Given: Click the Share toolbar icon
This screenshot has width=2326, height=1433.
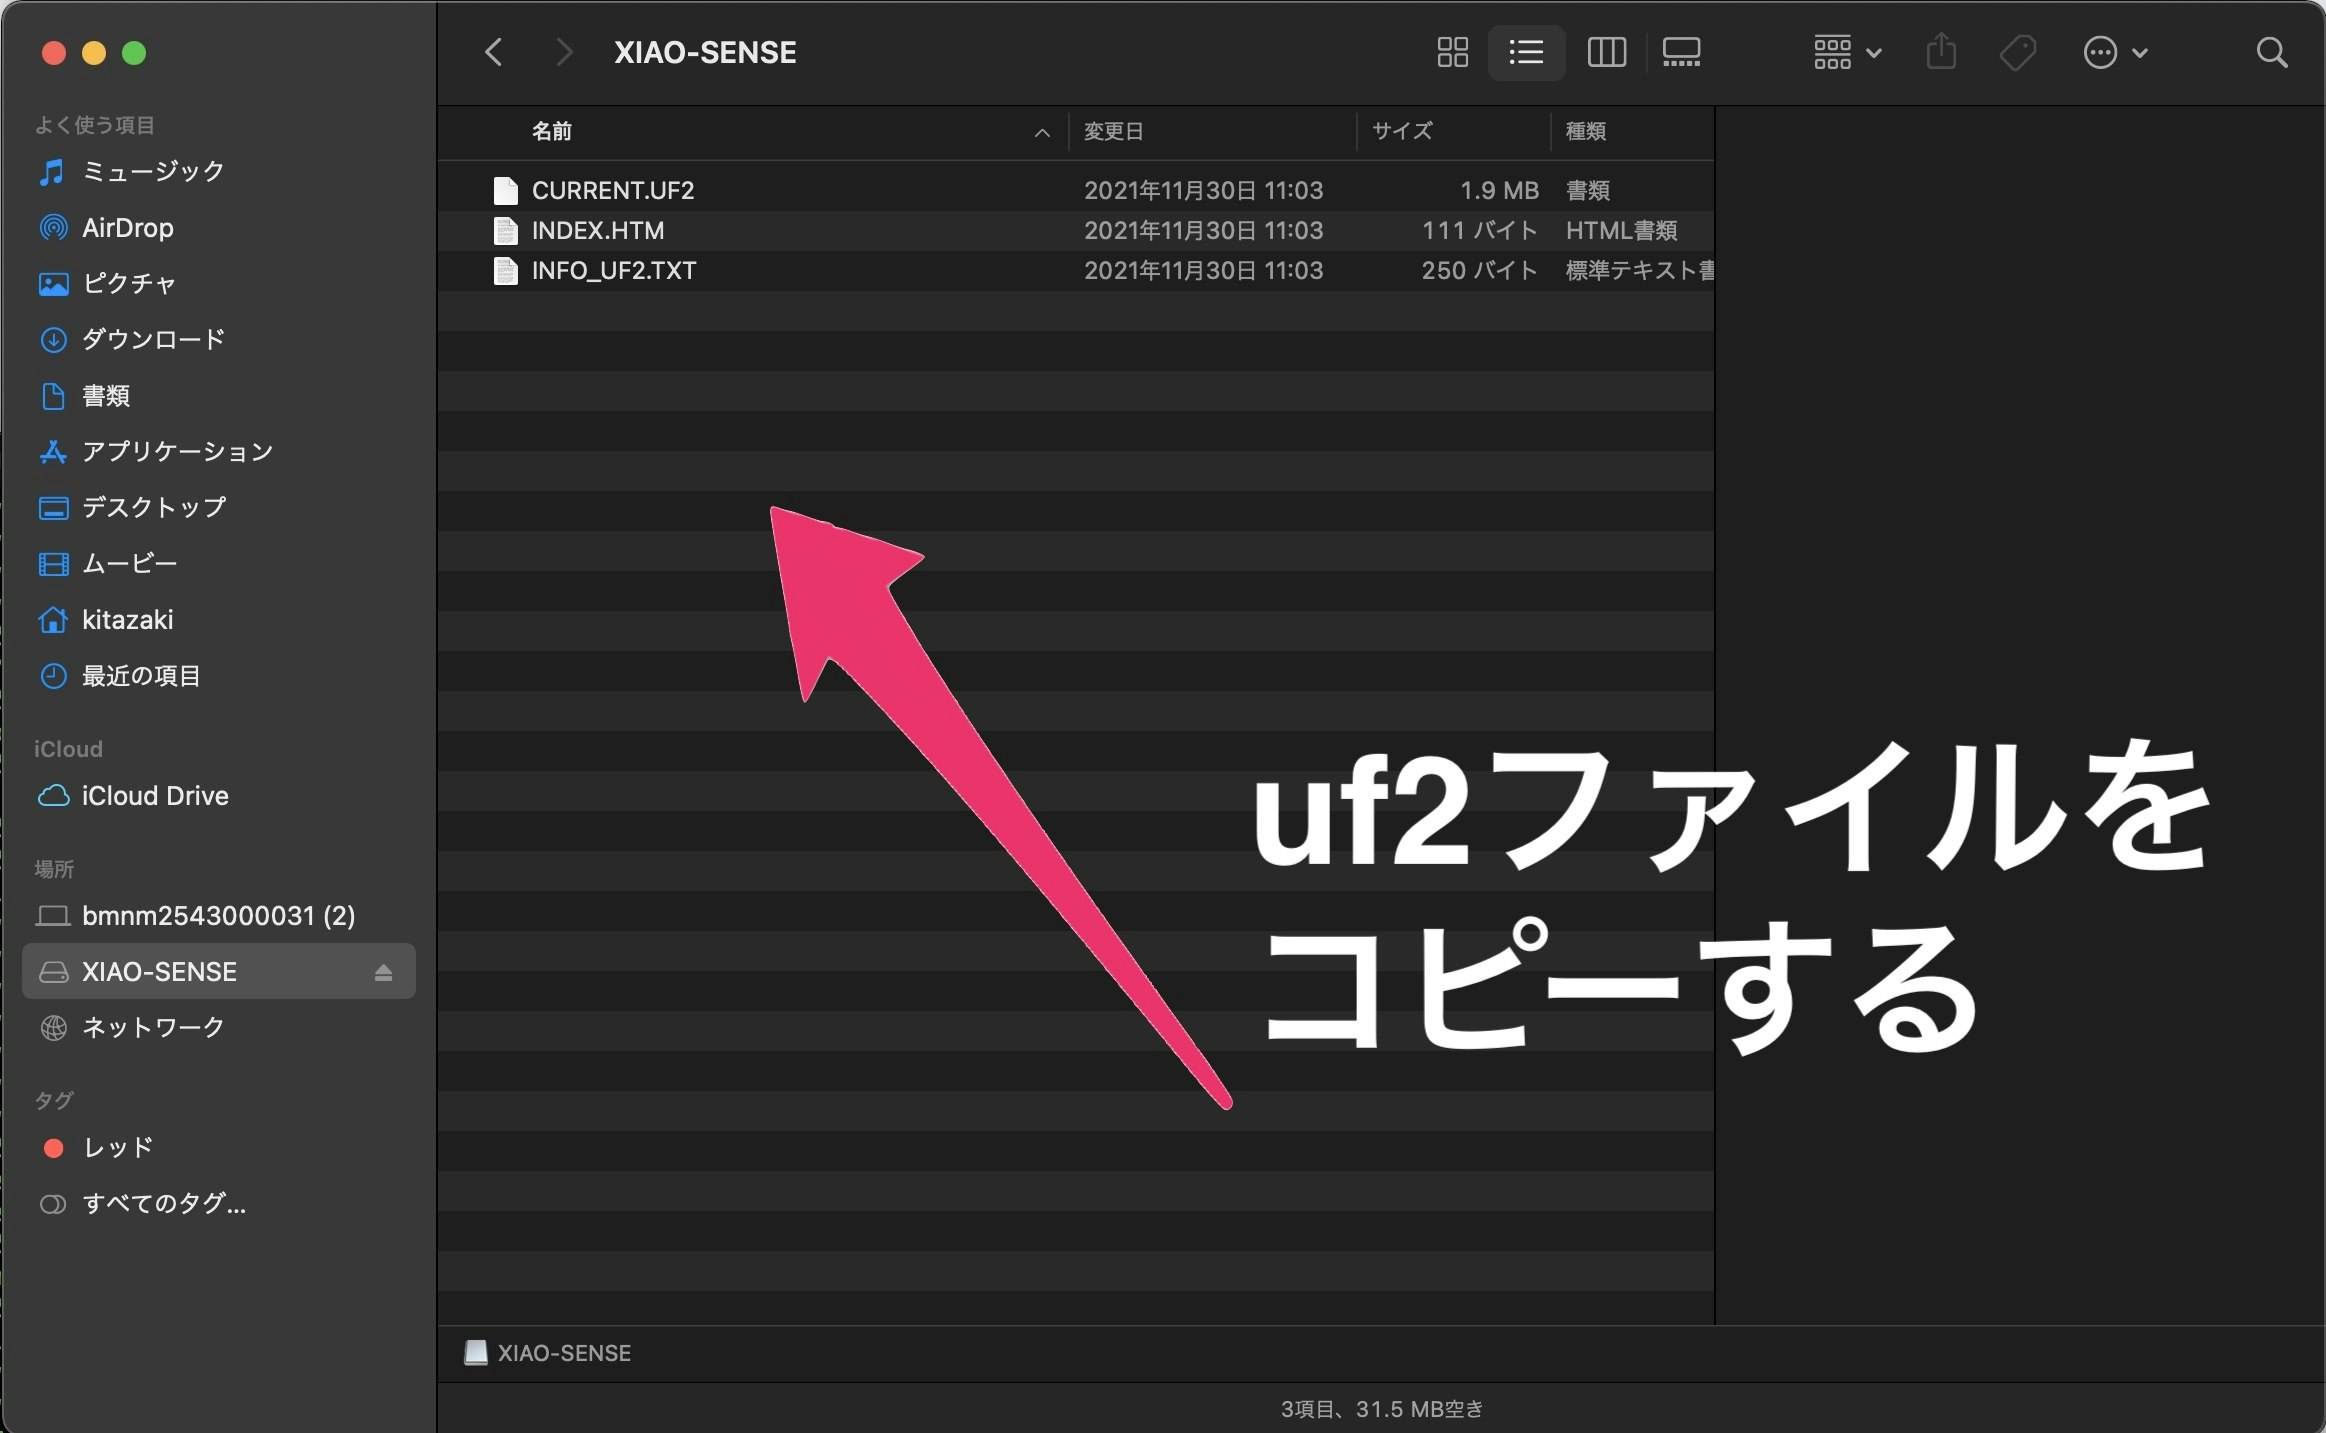Looking at the screenshot, I should coord(1941,52).
